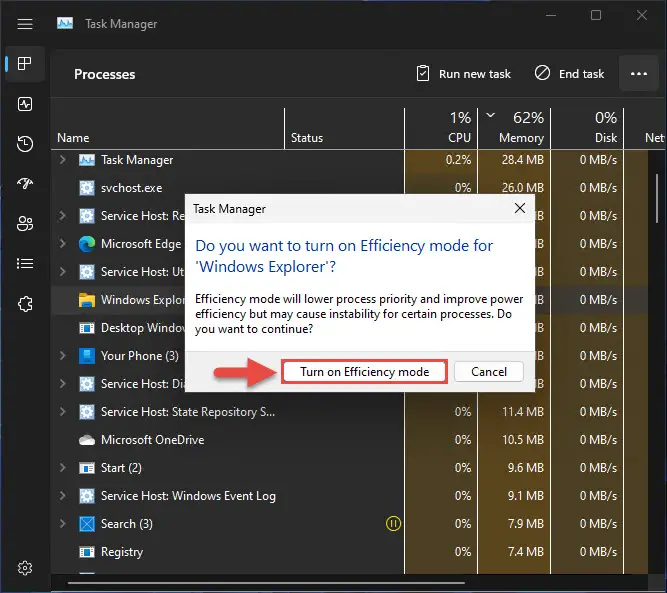This screenshot has width=667, height=593.
Task: Click the Registry process icon
Action: tap(87, 552)
